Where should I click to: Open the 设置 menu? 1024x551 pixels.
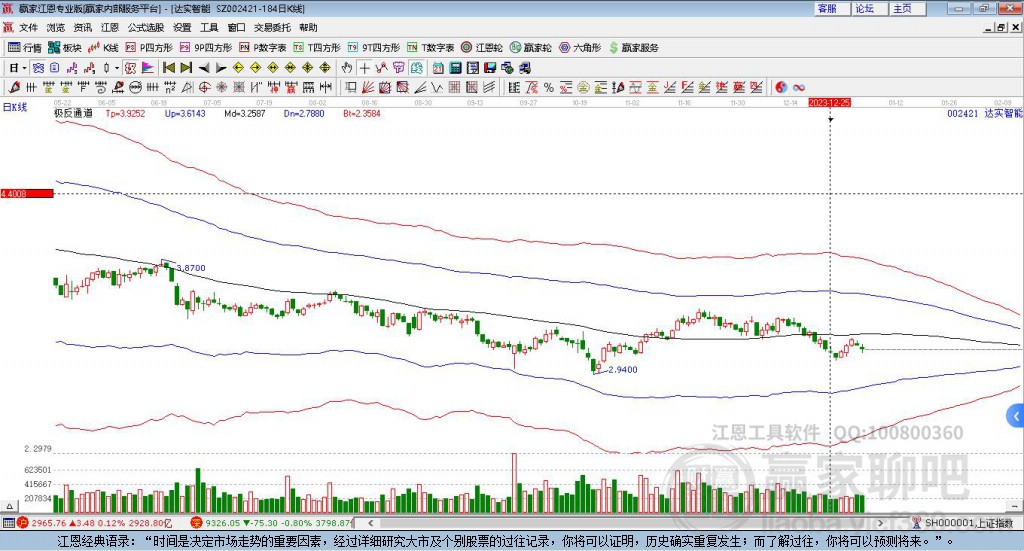182,27
